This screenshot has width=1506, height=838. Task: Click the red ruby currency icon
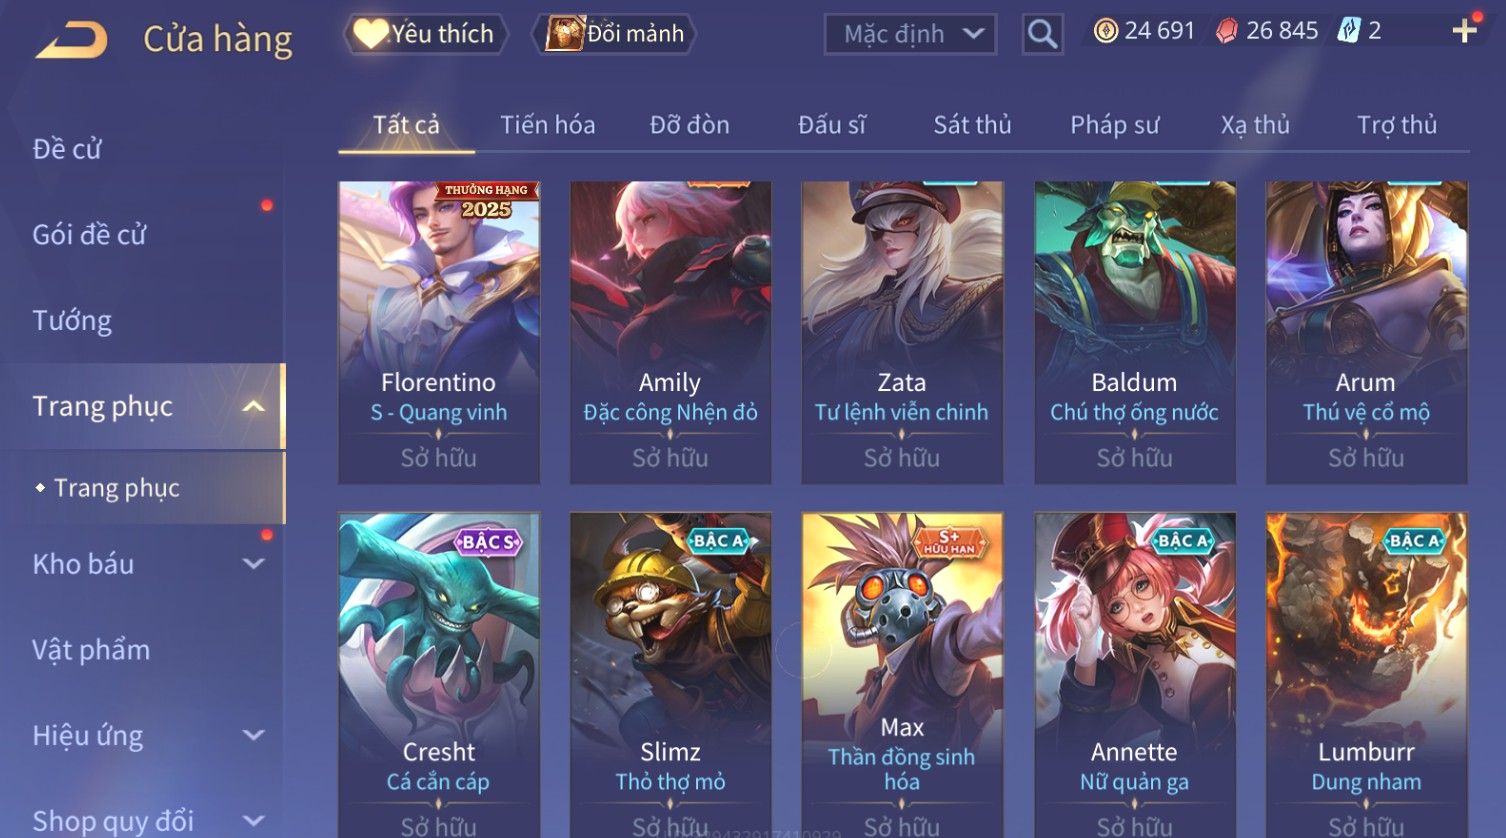click(1227, 31)
